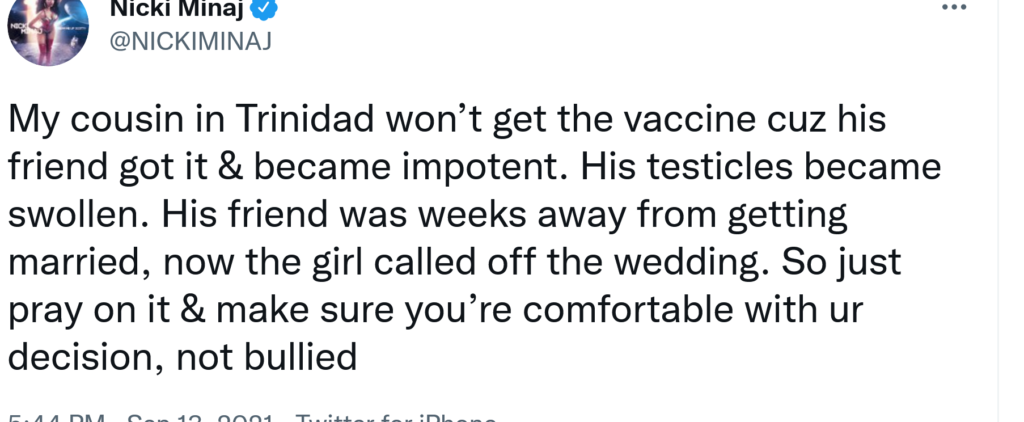Click the tweet timestamp at the bottom
This screenshot has height=422, width=1024.
tap(57, 417)
